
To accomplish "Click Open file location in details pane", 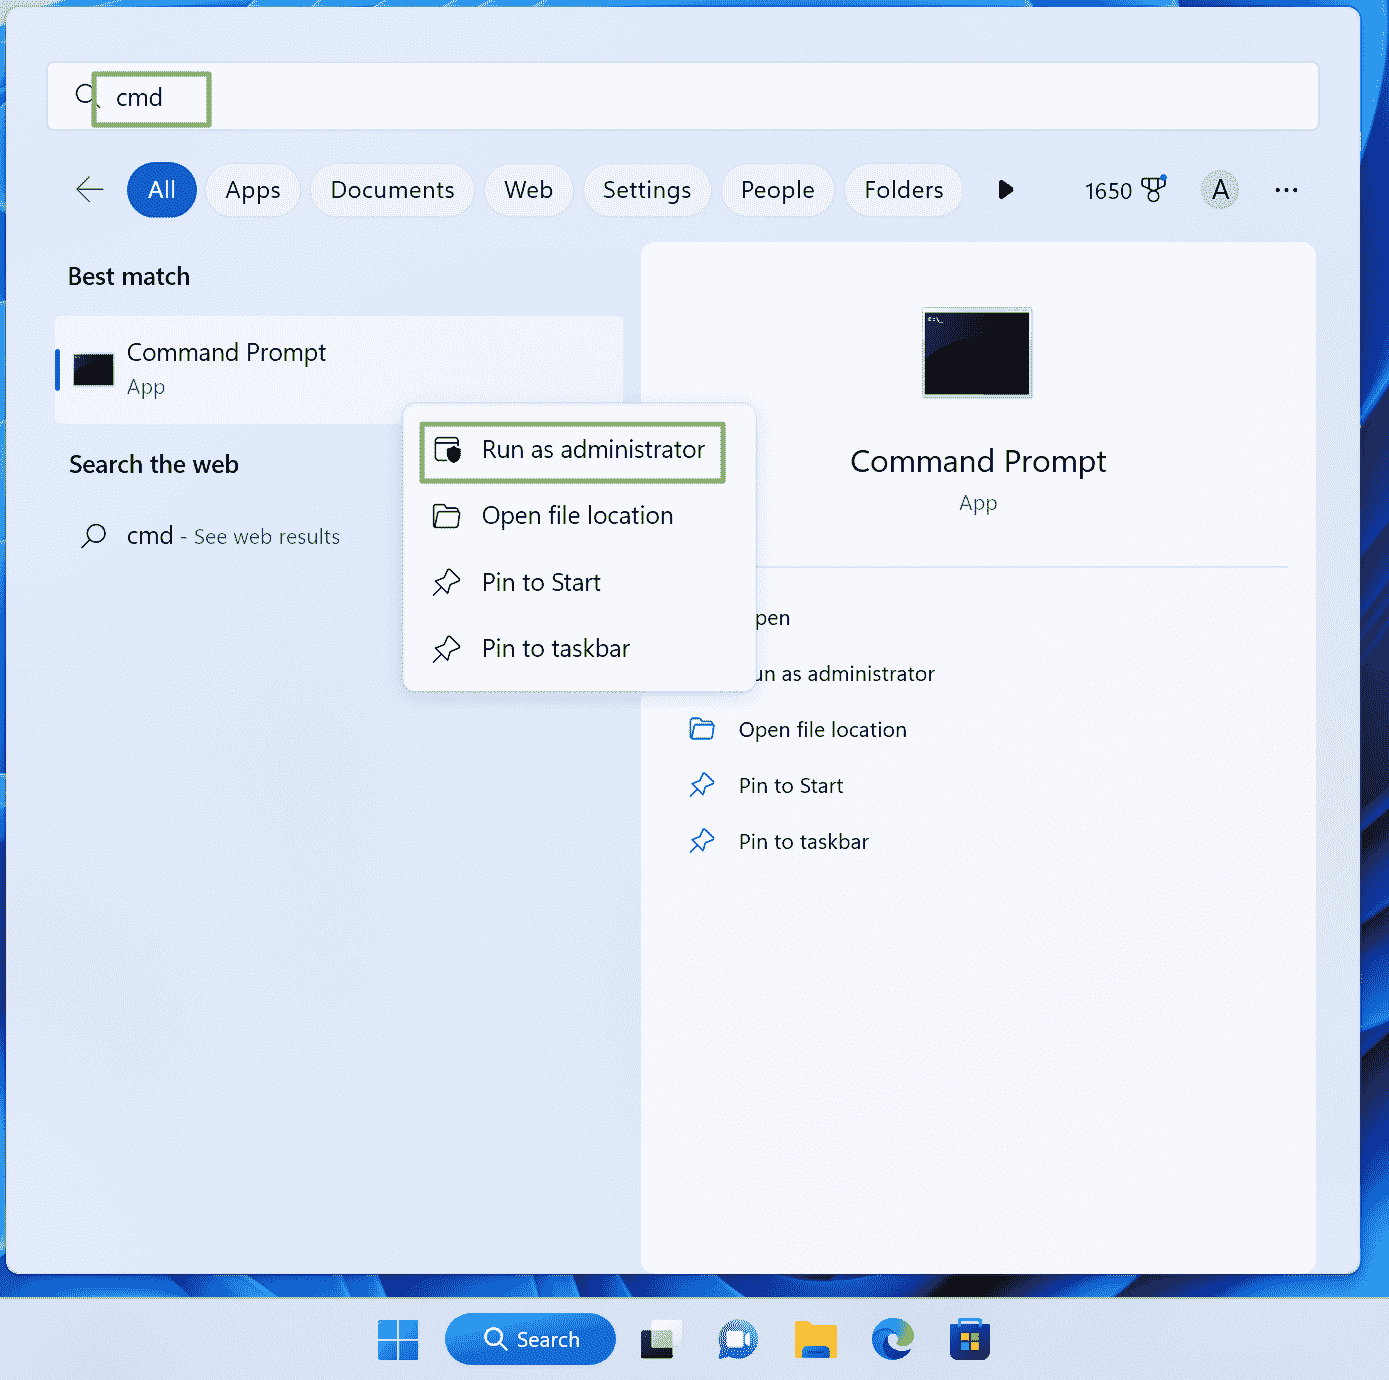I will click(823, 730).
